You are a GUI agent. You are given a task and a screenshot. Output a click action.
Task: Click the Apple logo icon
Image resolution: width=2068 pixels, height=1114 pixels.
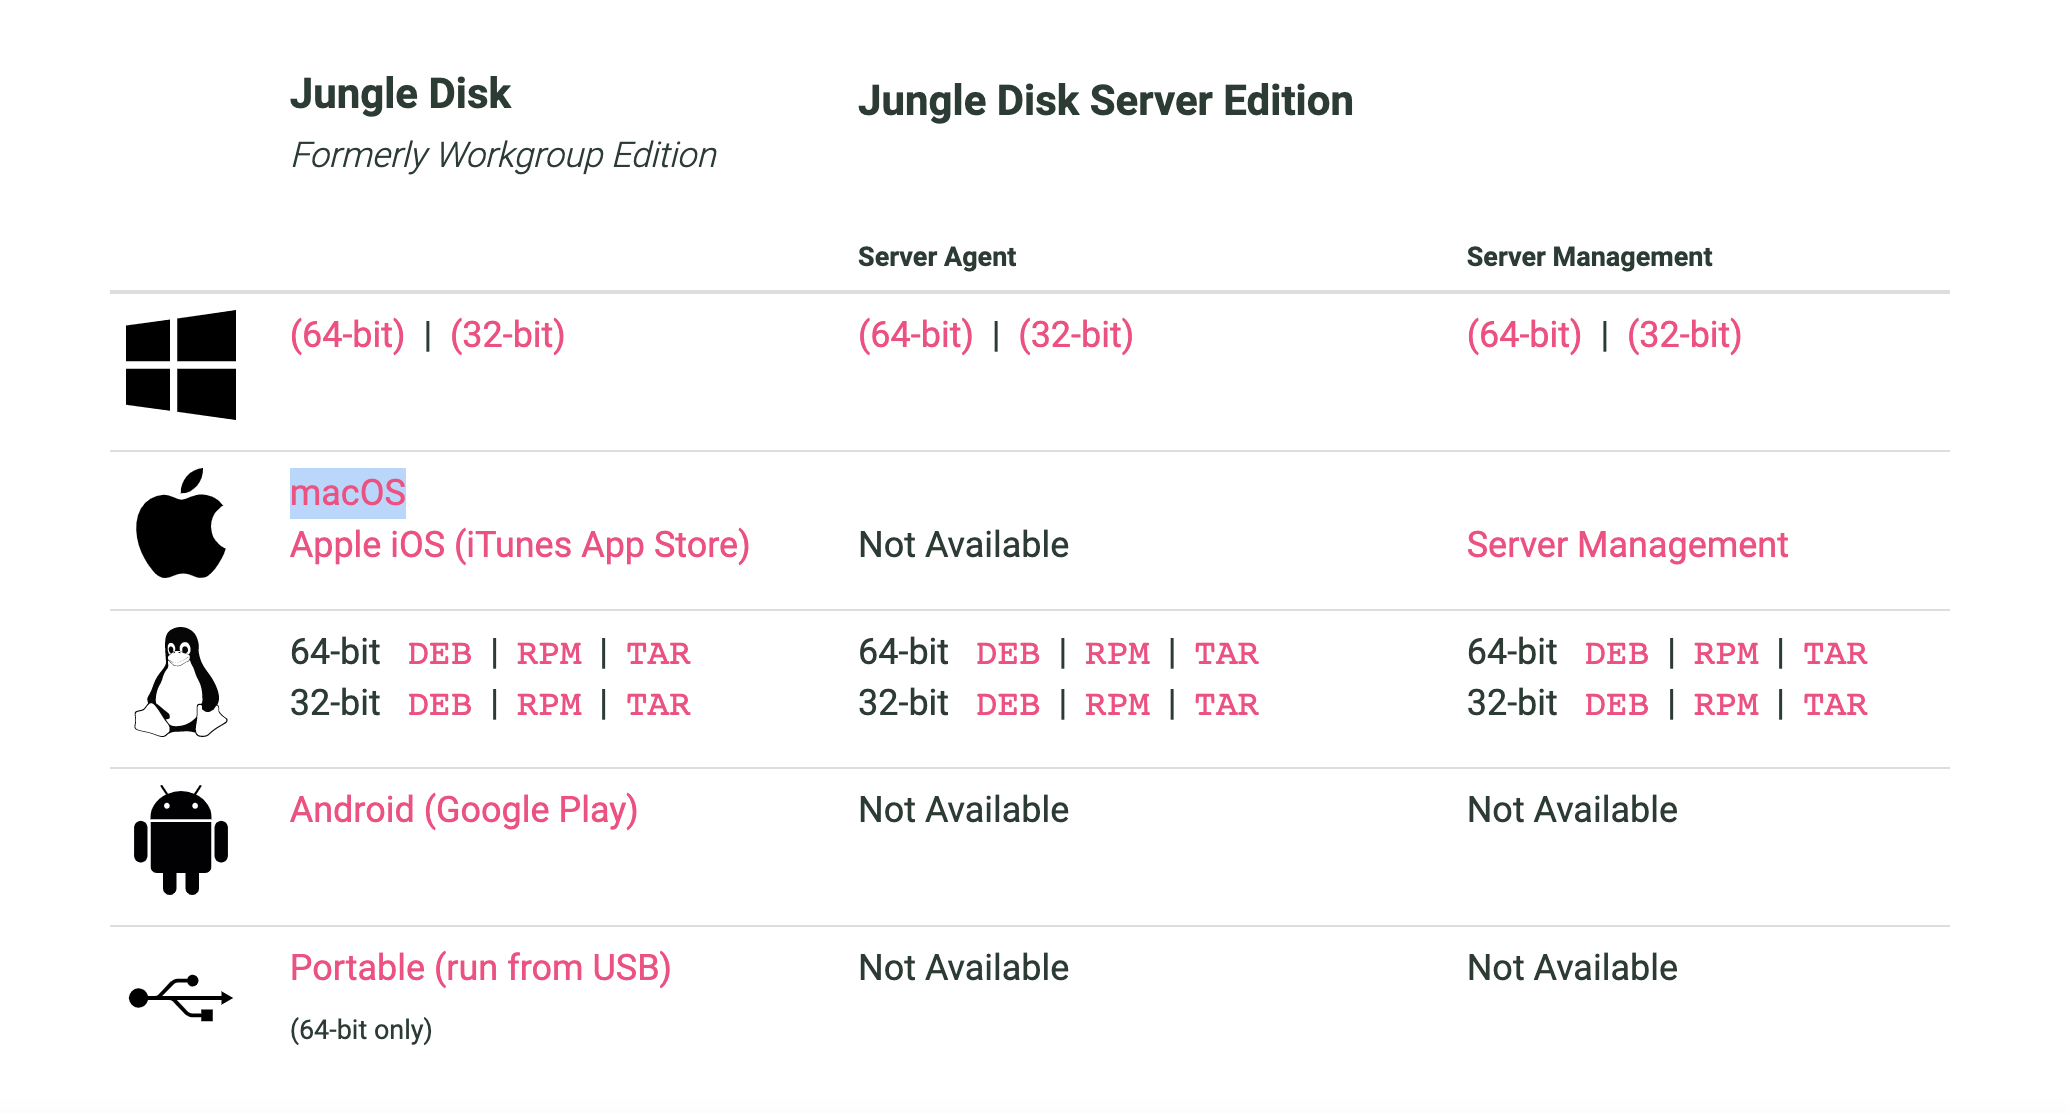pos(181,523)
